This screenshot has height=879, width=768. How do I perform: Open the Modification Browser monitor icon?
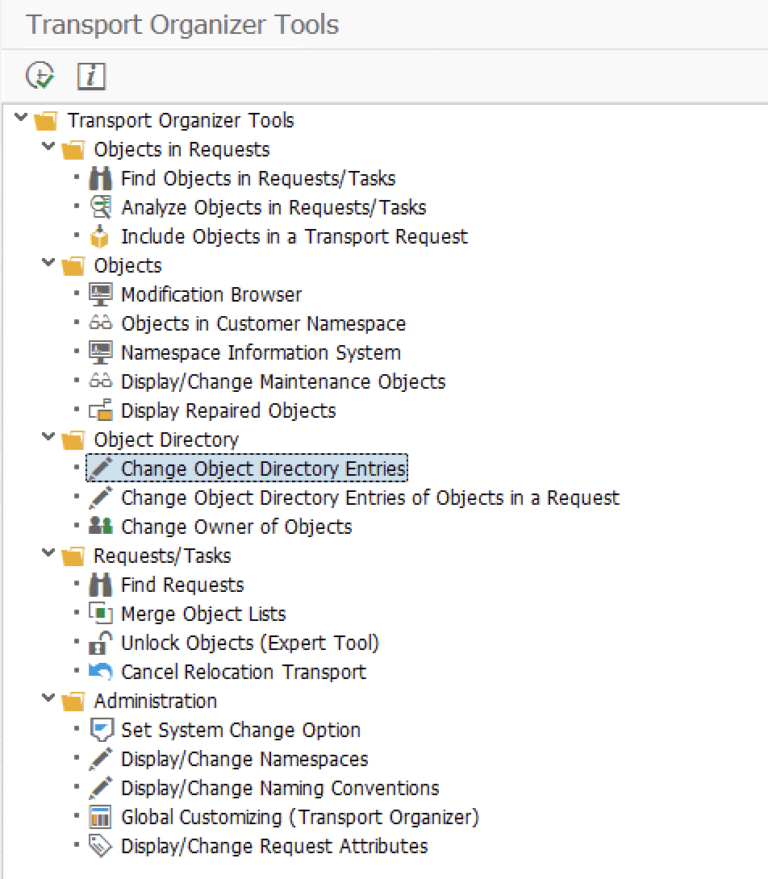104,294
